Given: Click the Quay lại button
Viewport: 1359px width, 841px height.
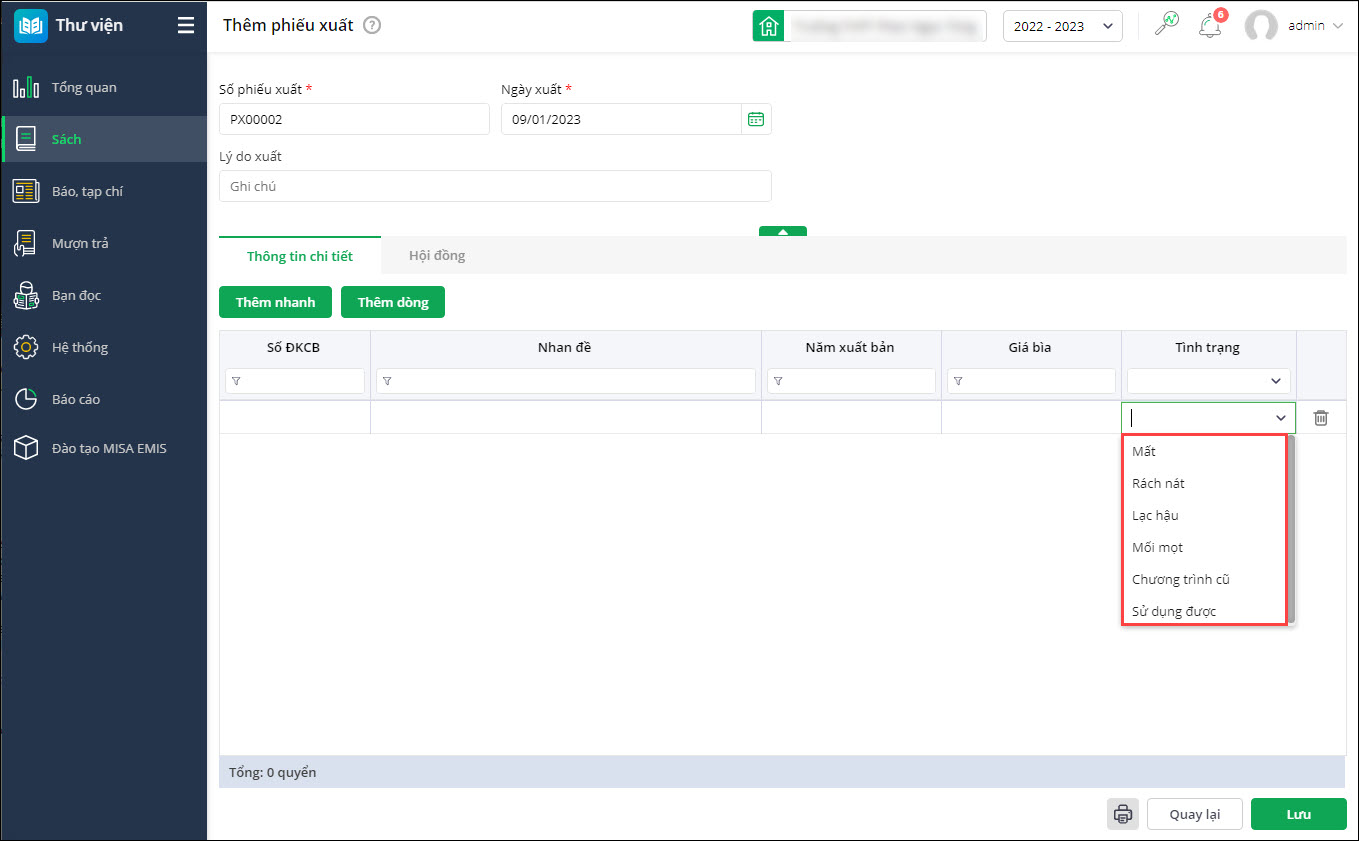Looking at the screenshot, I should [1195, 814].
